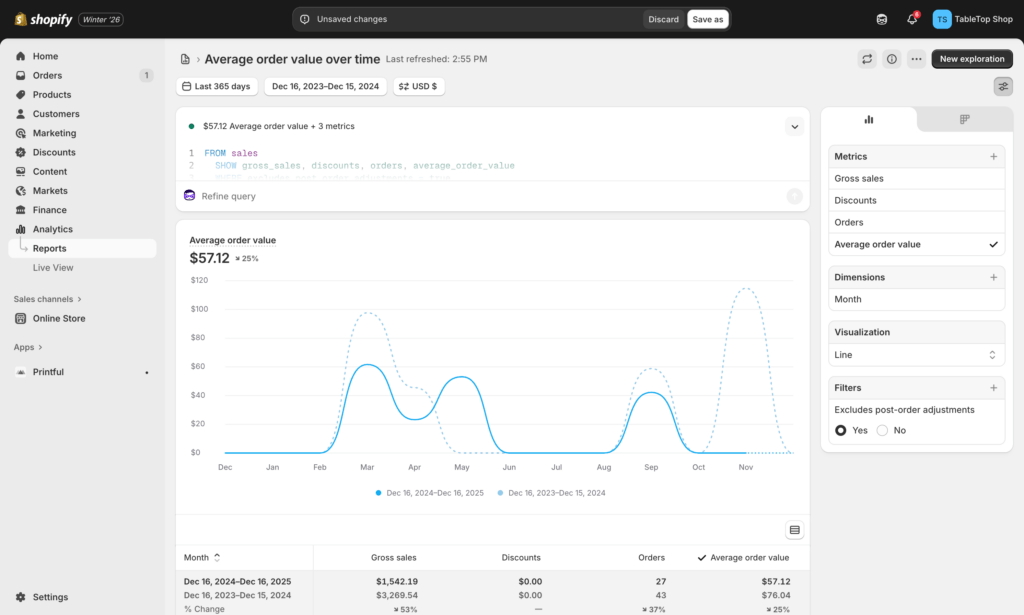The image size is (1024, 615).
Task: Open the Last 365 days date picker
Action: point(216,86)
